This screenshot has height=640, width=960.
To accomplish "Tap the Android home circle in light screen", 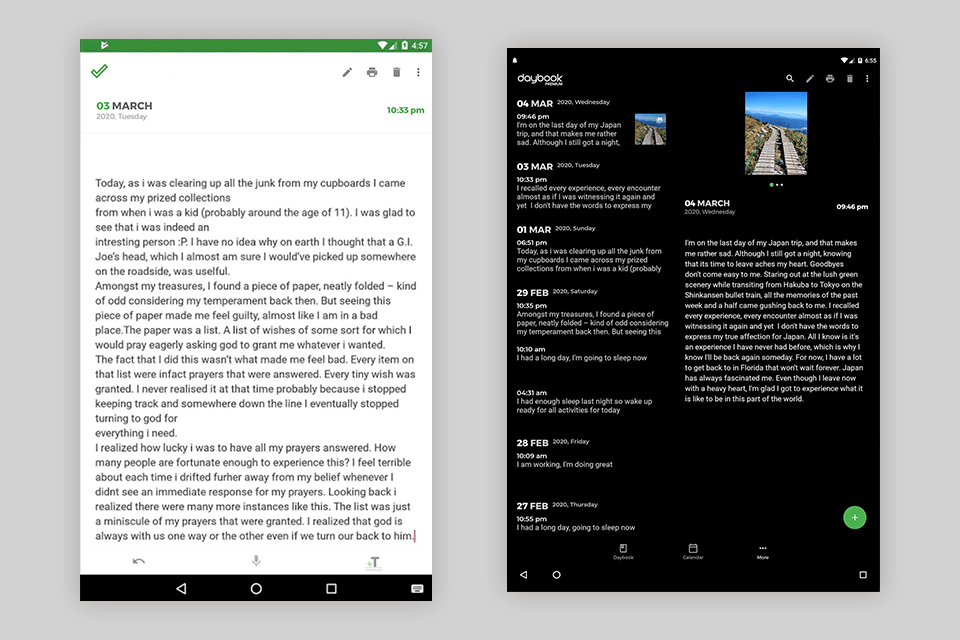I will click(x=256, y=589).
